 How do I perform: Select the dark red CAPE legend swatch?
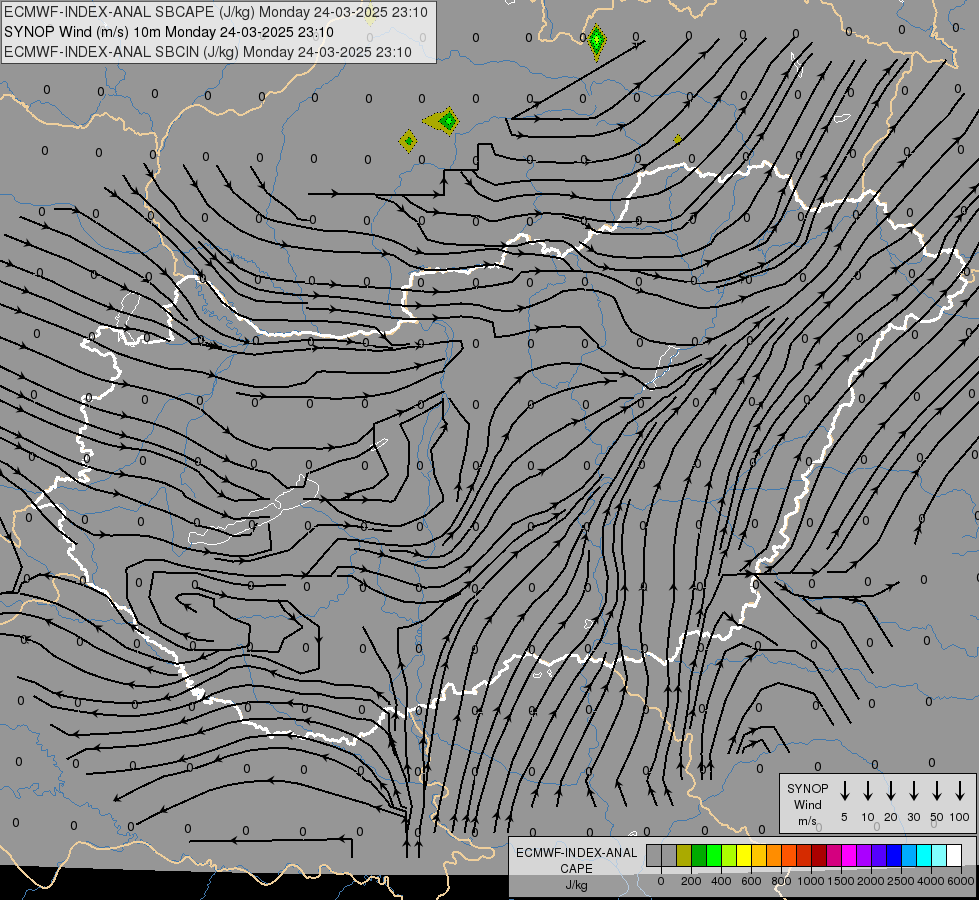pyautogui.click(x=819, y=855)
